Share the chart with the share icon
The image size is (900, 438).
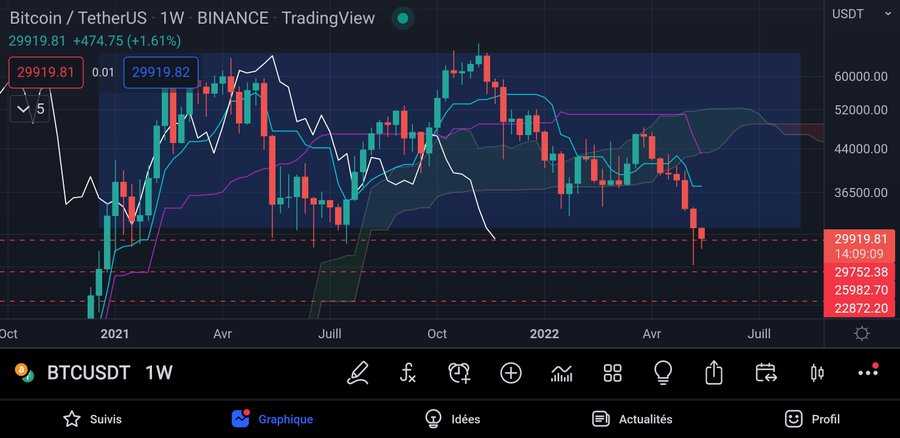click(713, 373)
